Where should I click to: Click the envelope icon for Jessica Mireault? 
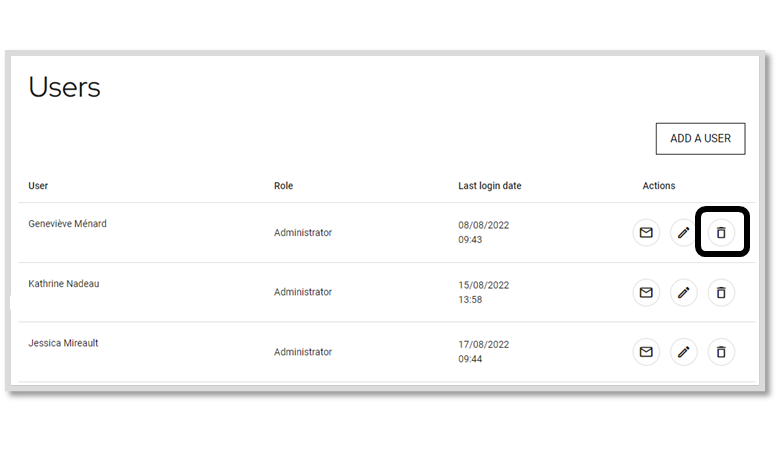tap(646, 352)
